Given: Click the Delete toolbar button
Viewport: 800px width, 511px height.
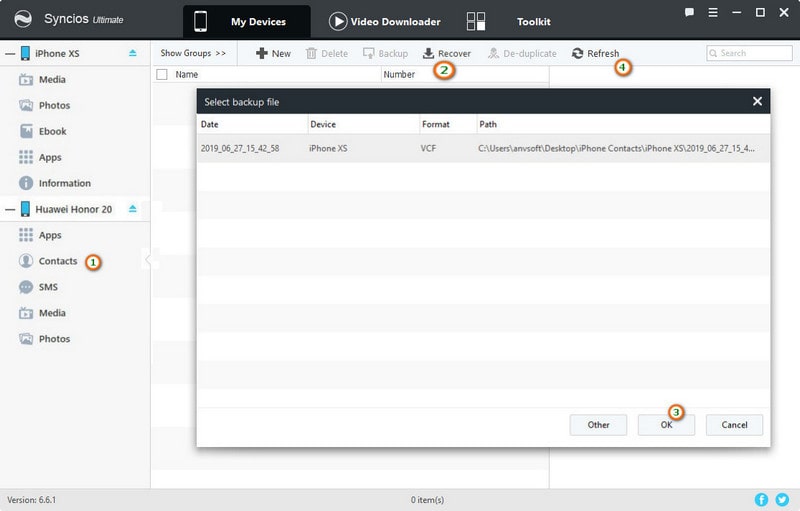Looking at the screenshot, I should pos(327,53).
